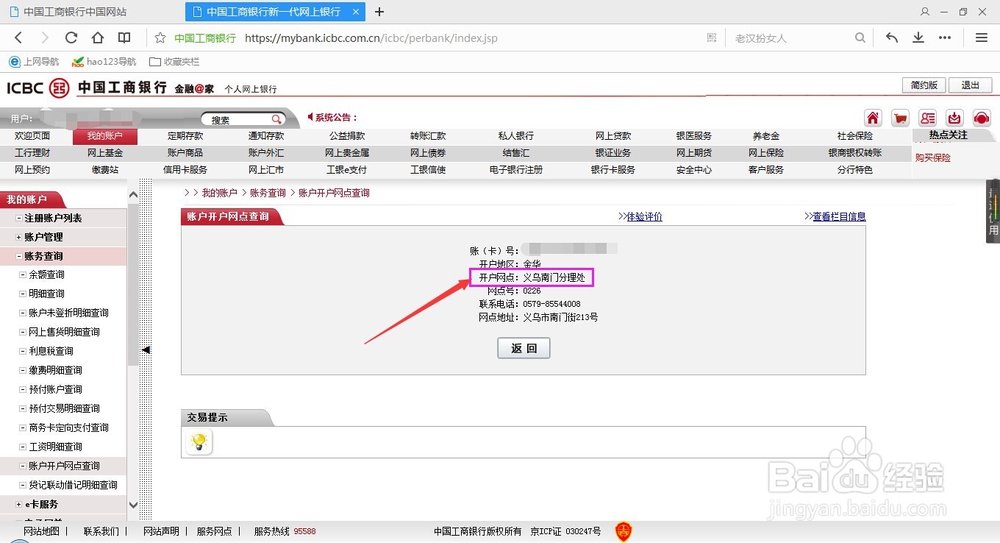Select 缴费明细查询 in sidebar
The image size is (1000, 543).
click(55, 370)
